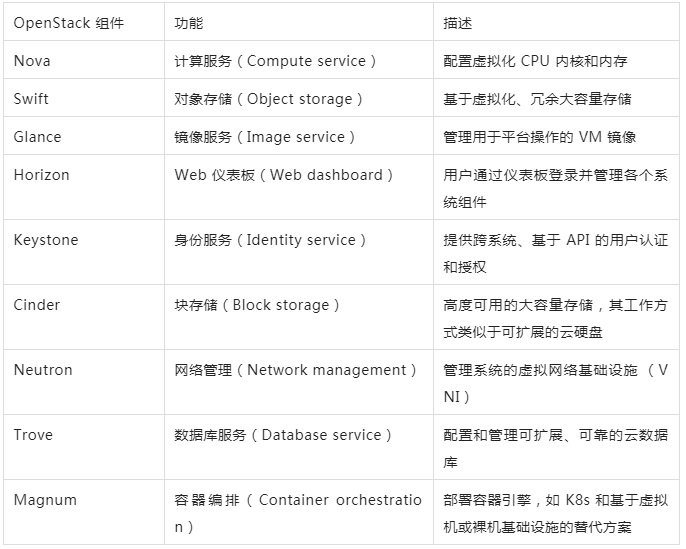Click the Swift component name
Image resolution: width=686 pixels, height=549 pixels.
tap(30, 99)
